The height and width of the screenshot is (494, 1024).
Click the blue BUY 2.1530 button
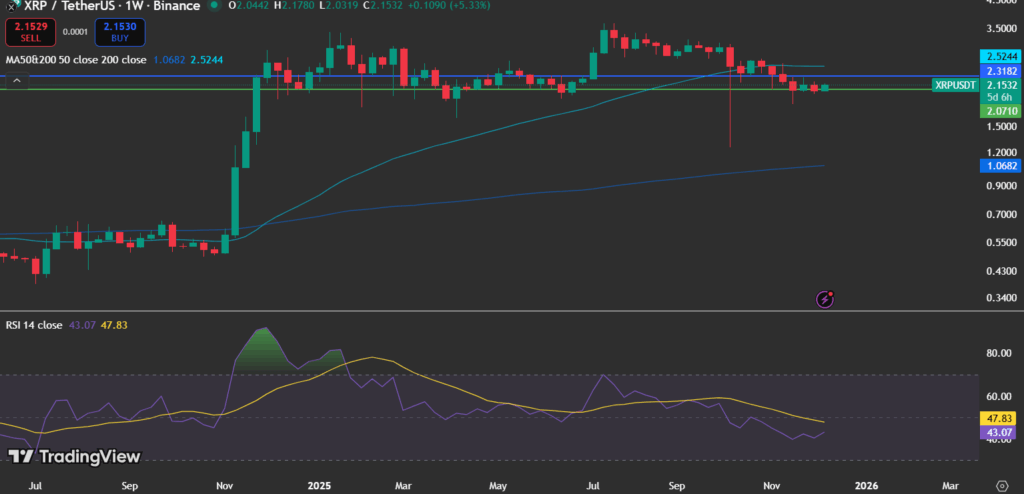click(x=120, y=32)
